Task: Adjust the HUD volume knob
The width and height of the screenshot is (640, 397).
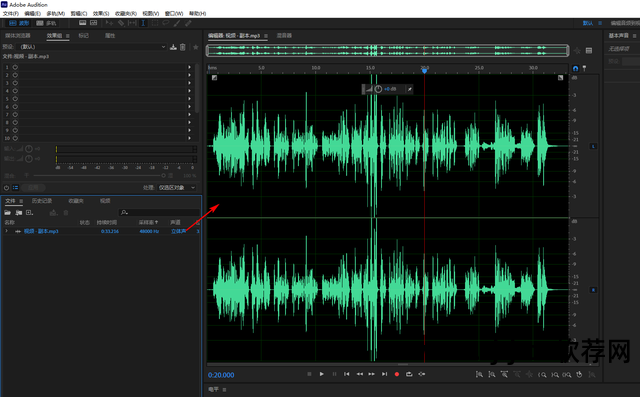Action: pyautogui.click(x=378, y=89)
